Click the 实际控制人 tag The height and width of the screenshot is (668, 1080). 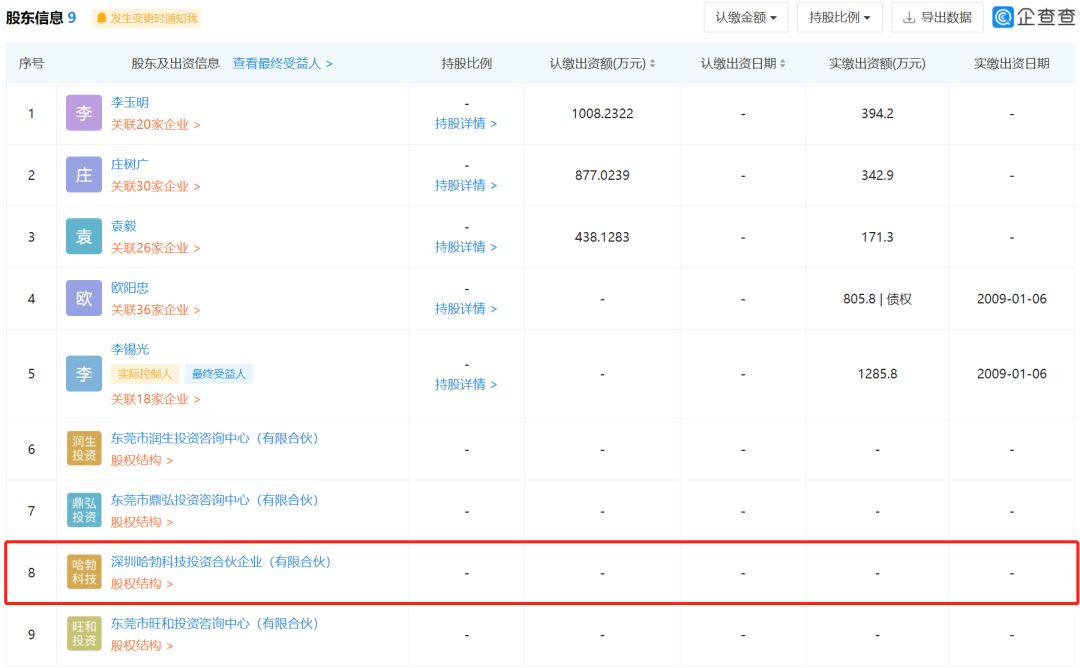point(145,374)
